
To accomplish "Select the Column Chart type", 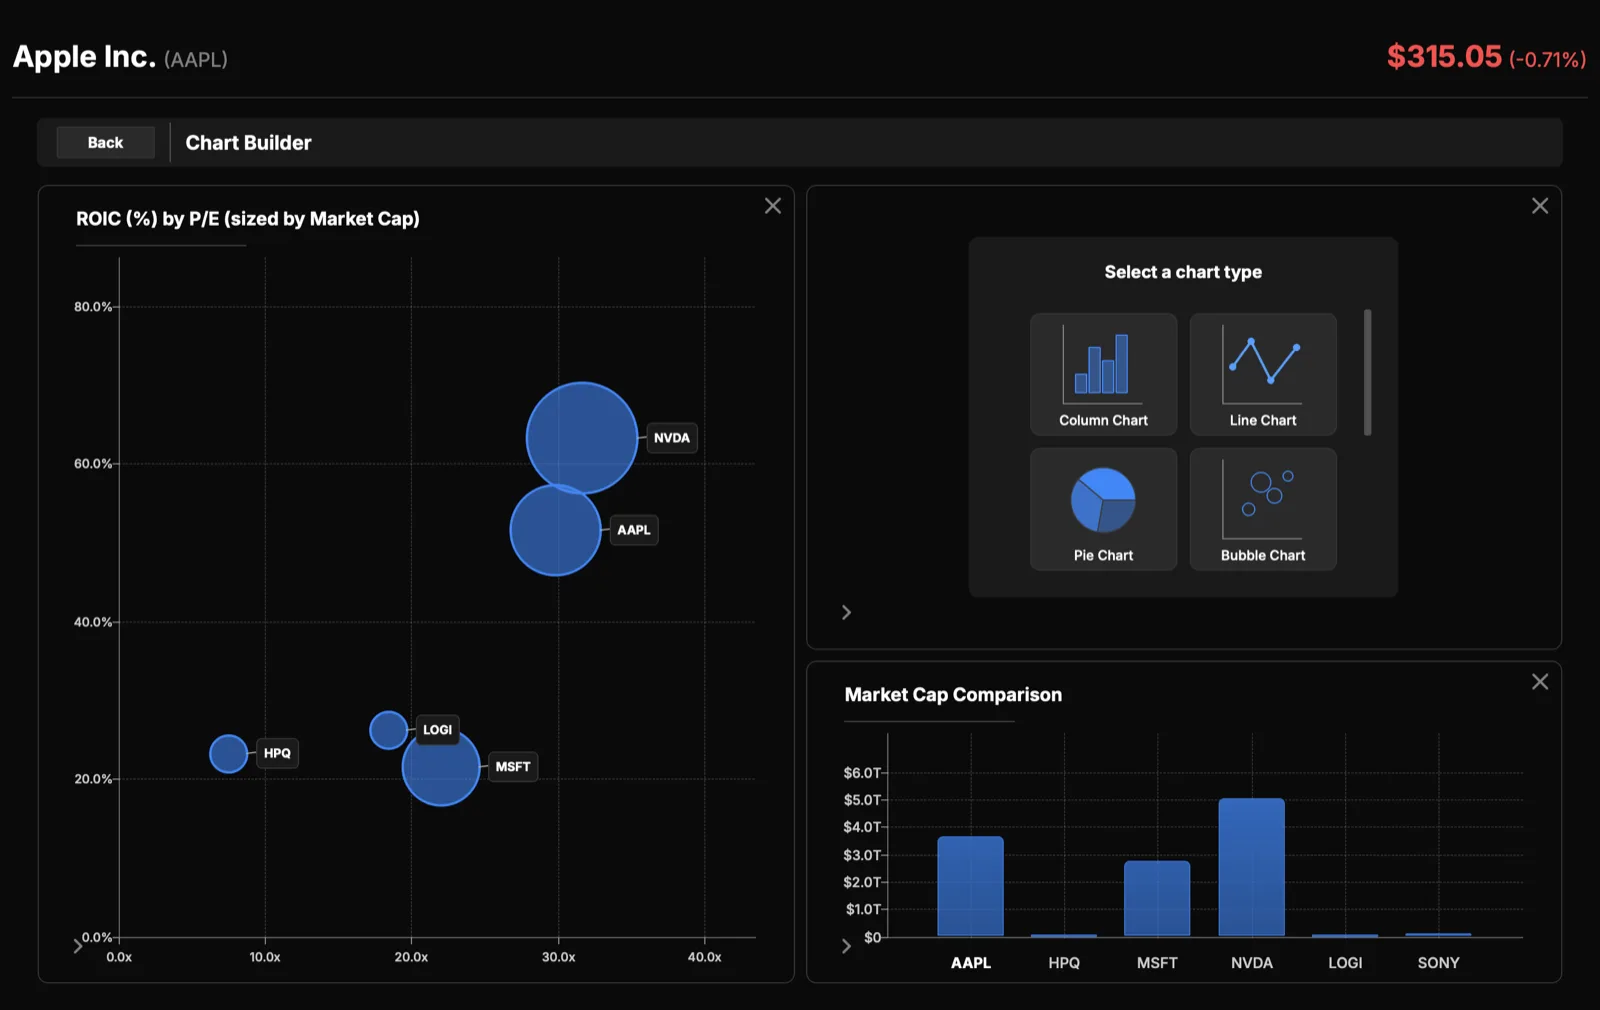I will pos(1103,374).
